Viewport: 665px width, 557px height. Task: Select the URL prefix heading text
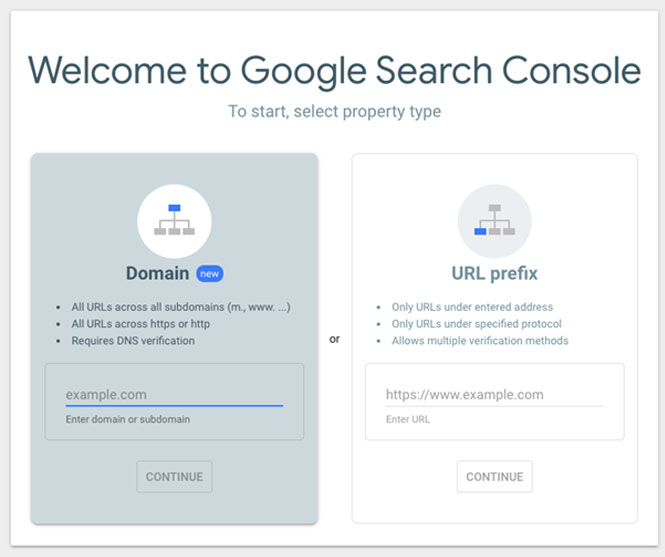495,274
